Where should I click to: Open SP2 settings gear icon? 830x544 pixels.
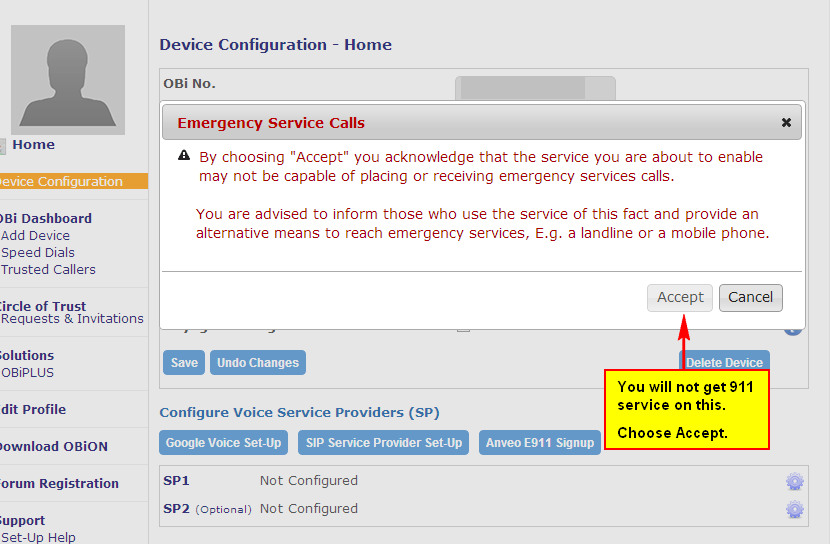tap(794, 509)
